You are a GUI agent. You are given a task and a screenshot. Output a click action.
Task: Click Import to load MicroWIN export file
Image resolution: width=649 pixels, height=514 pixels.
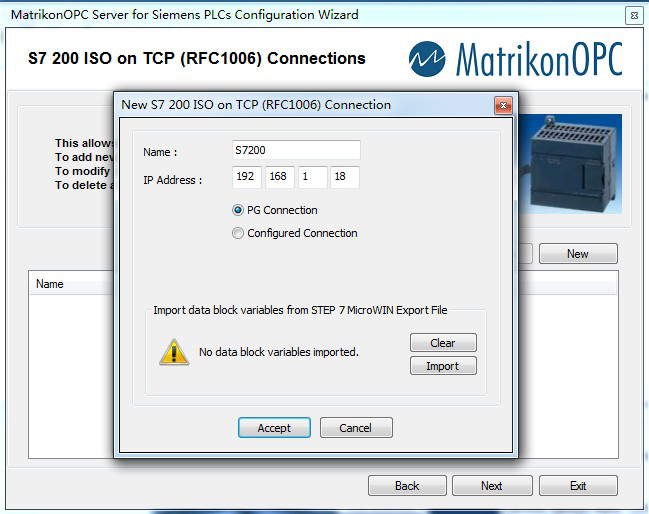[x=443, y=366]
